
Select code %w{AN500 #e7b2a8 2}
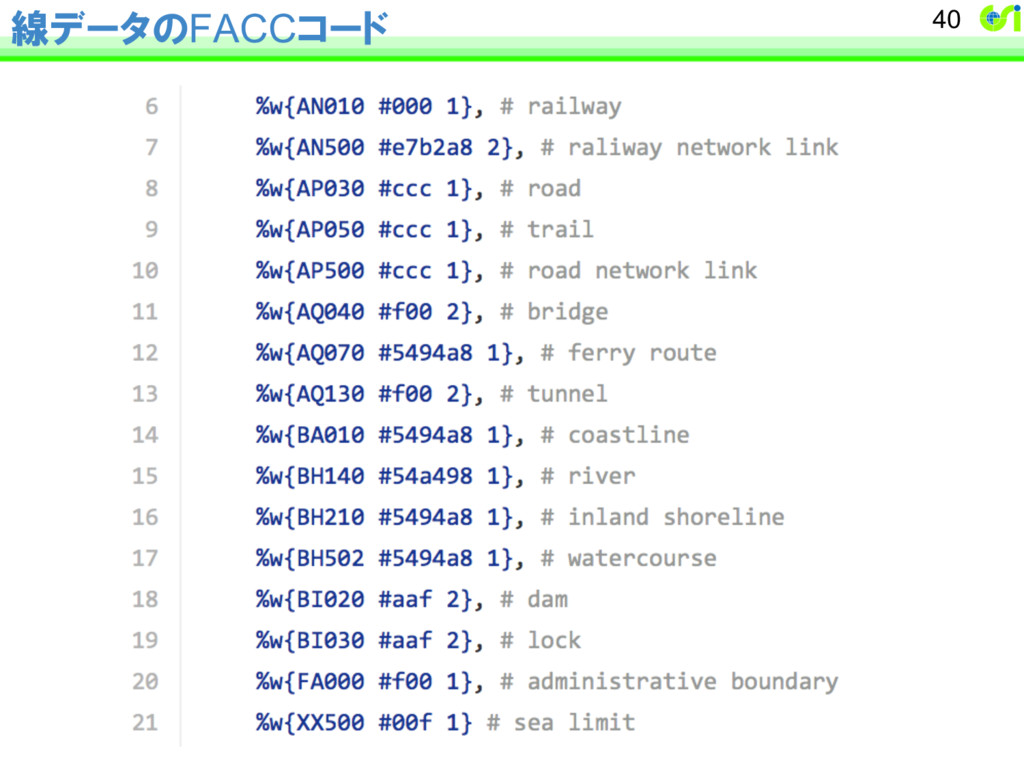coord(384,148)
